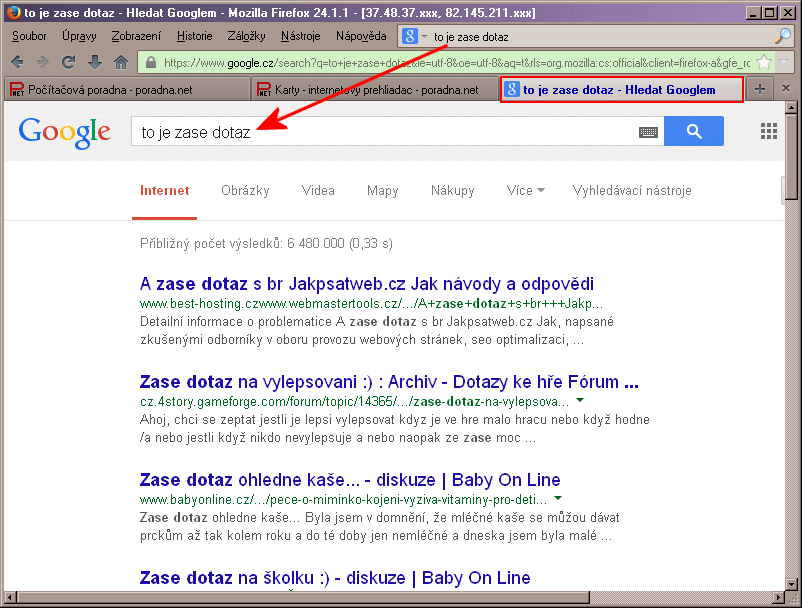Image resolution: width=802 pixels, height=608 pixels.
Task: Maximize the Firefox window
Action: (770, 13)
